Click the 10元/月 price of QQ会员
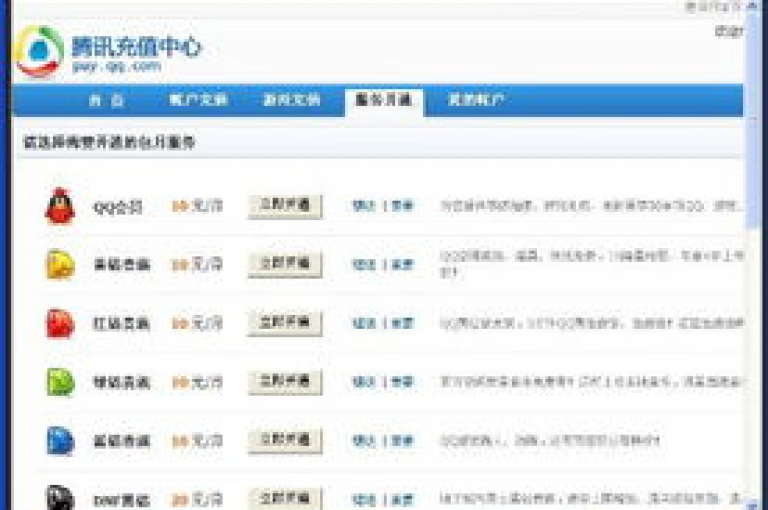 [197, 206]
